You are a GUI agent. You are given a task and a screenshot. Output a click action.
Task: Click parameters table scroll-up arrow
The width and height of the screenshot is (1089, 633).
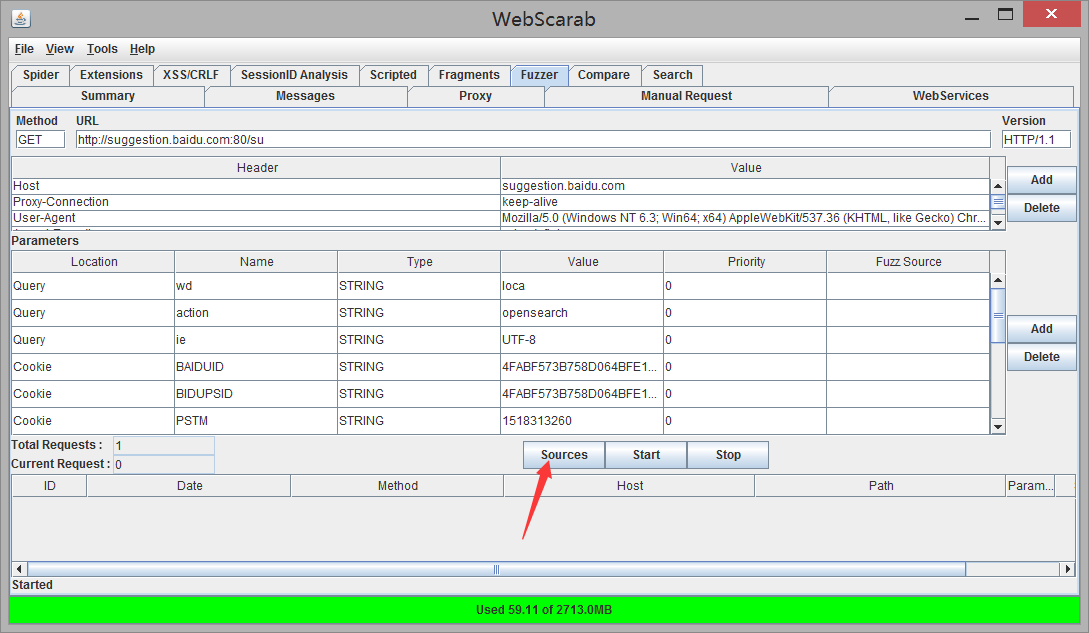[x=998, y=280]
